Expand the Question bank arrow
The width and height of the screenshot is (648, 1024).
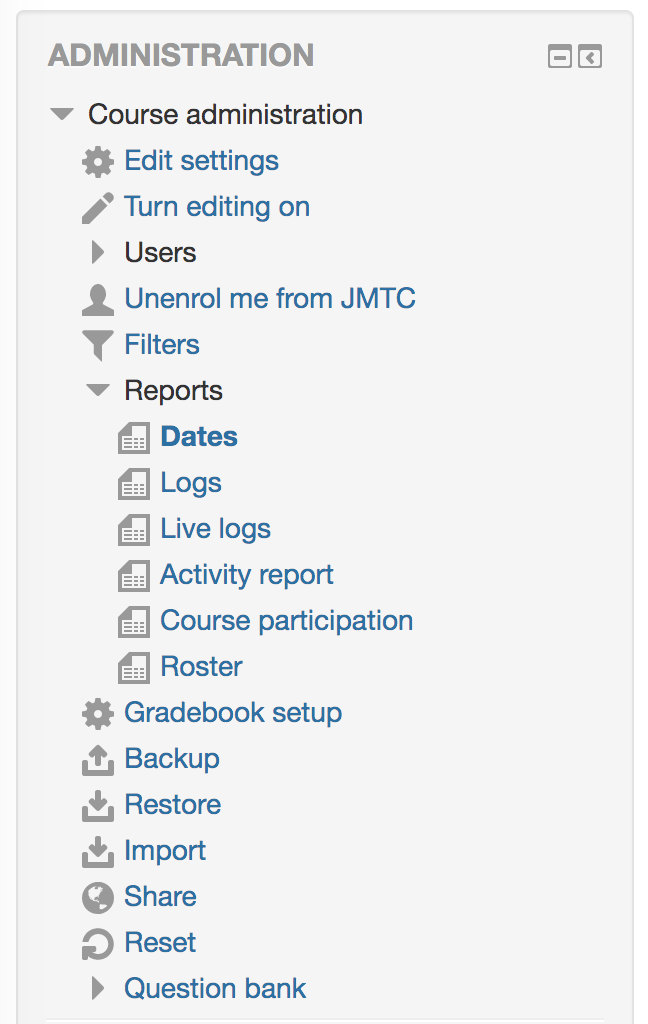[97, 988]
